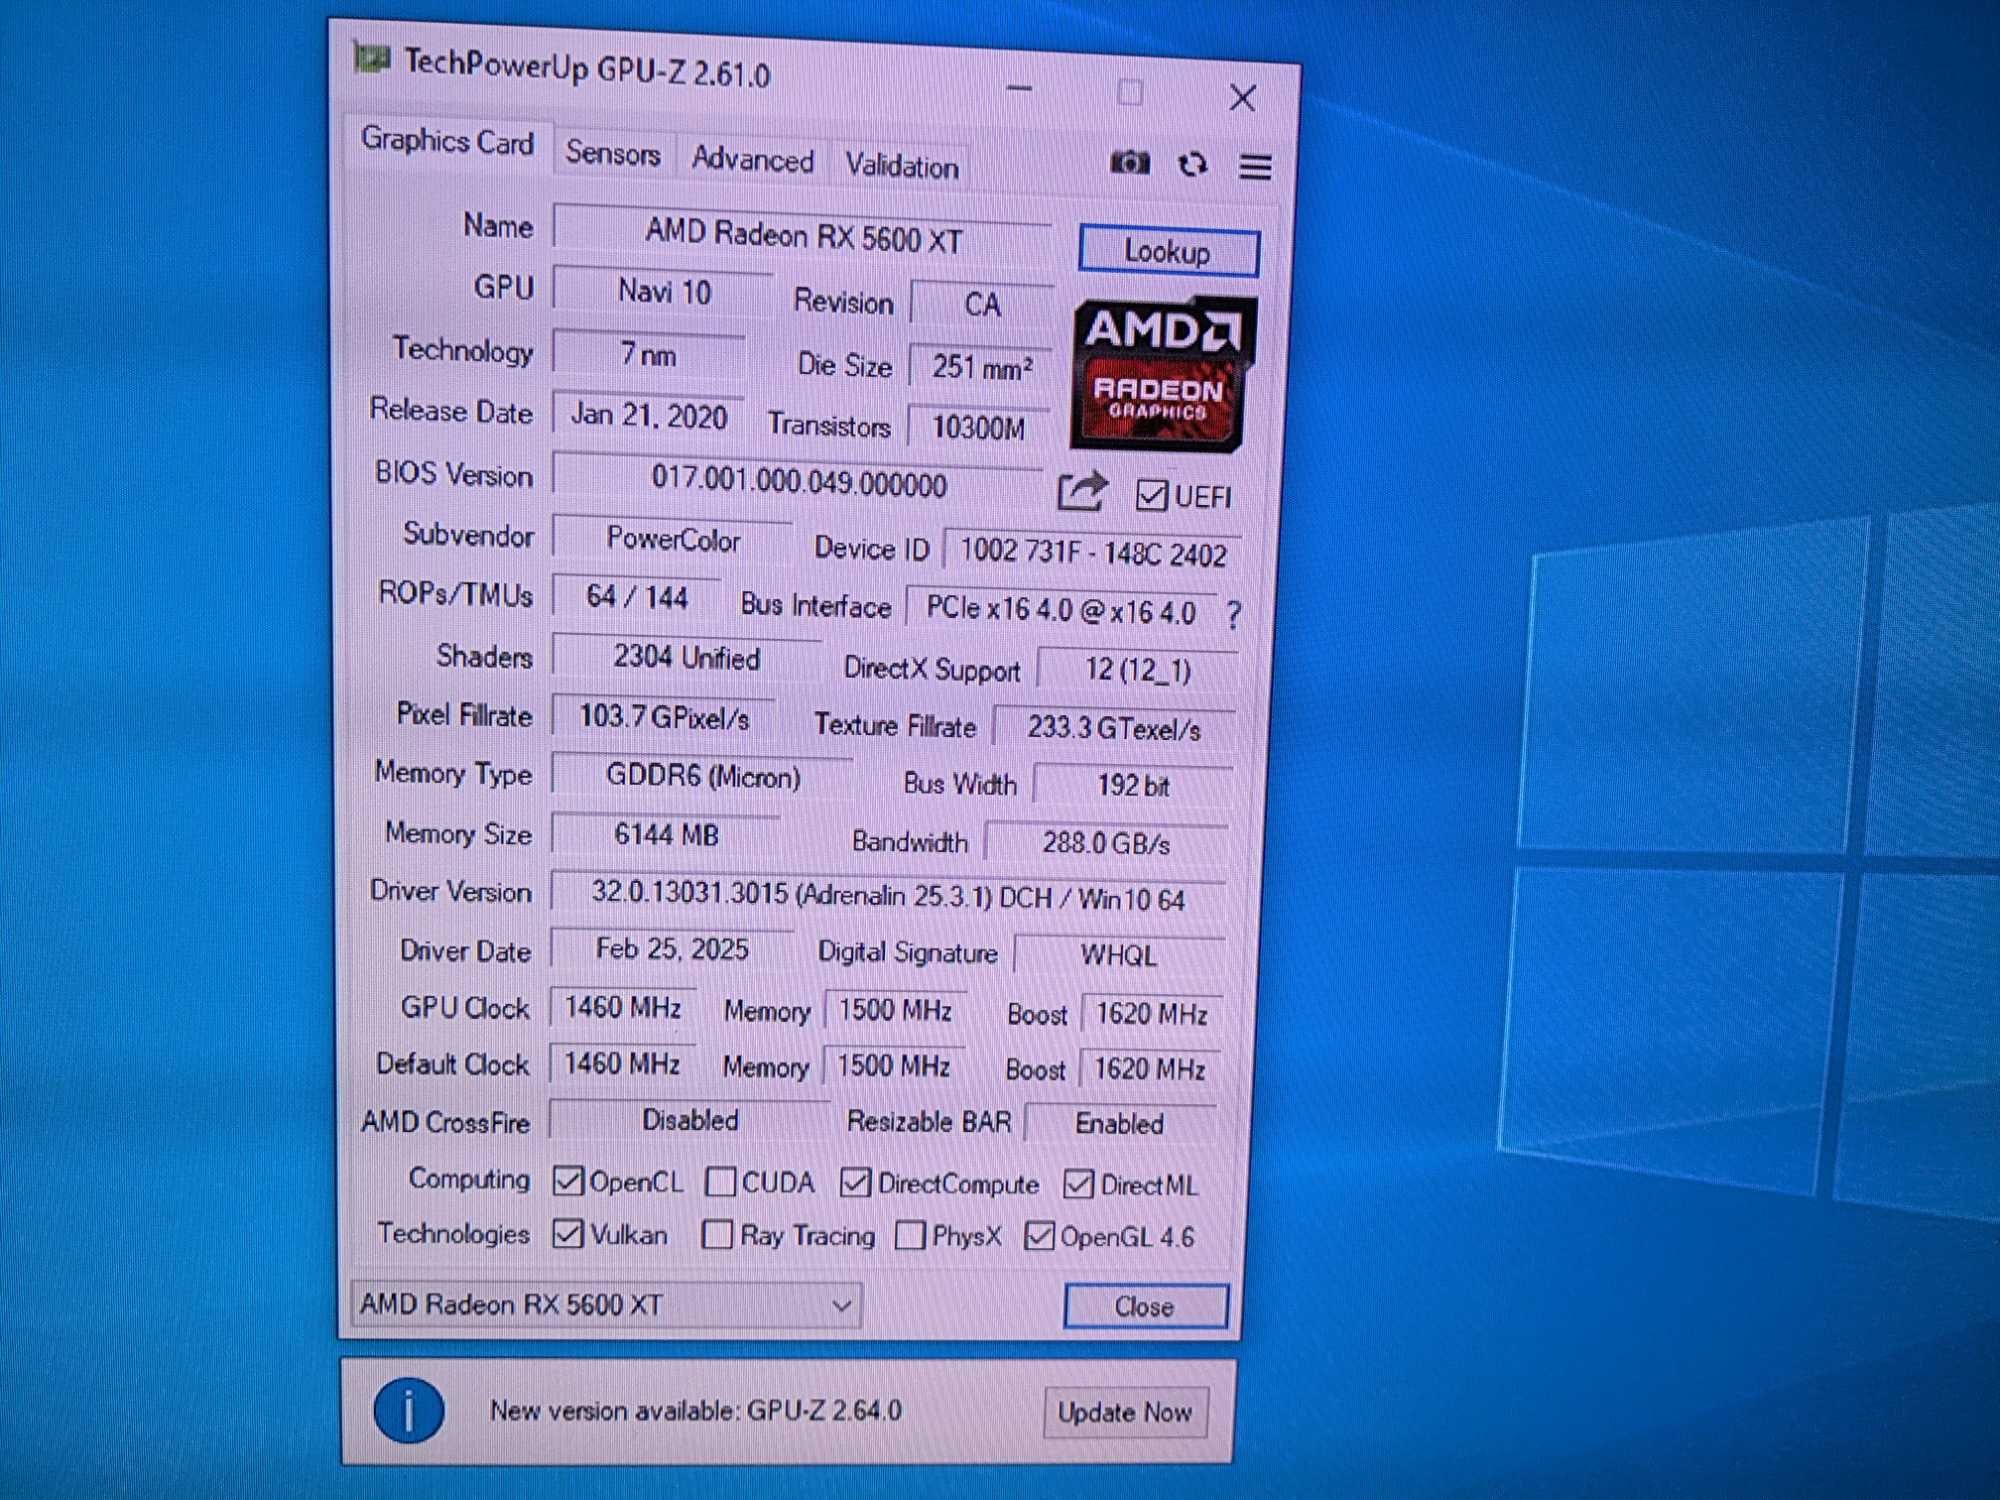Open the Validation tab

pos(901,166)
